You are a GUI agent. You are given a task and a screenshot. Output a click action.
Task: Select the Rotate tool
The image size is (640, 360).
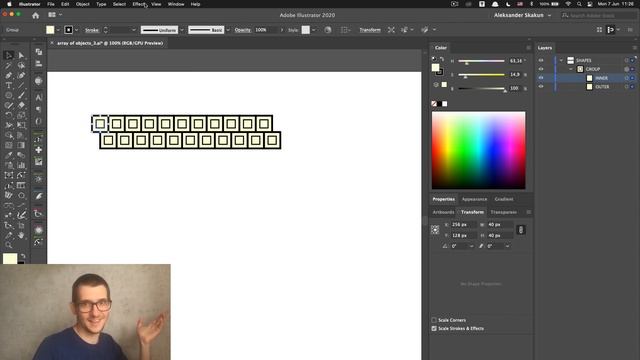point(9,115)
